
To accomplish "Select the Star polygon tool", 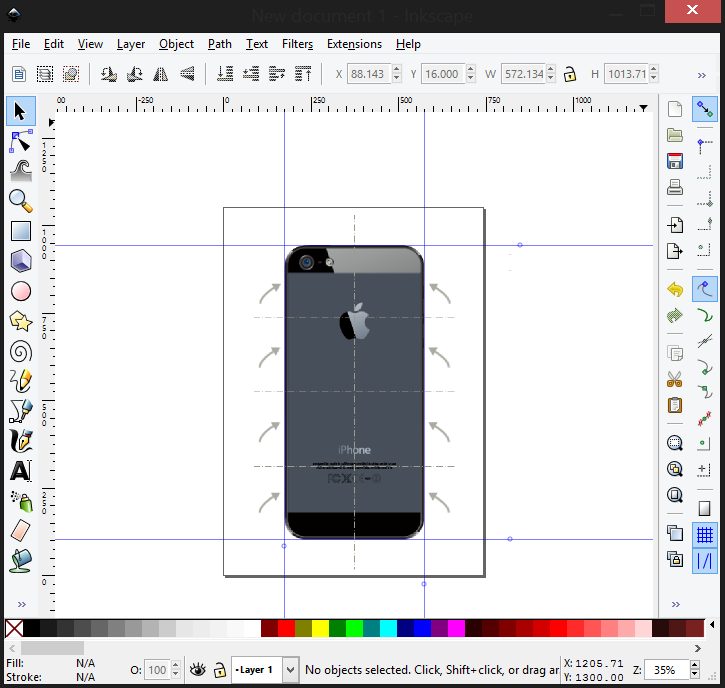I will [20, 321].
